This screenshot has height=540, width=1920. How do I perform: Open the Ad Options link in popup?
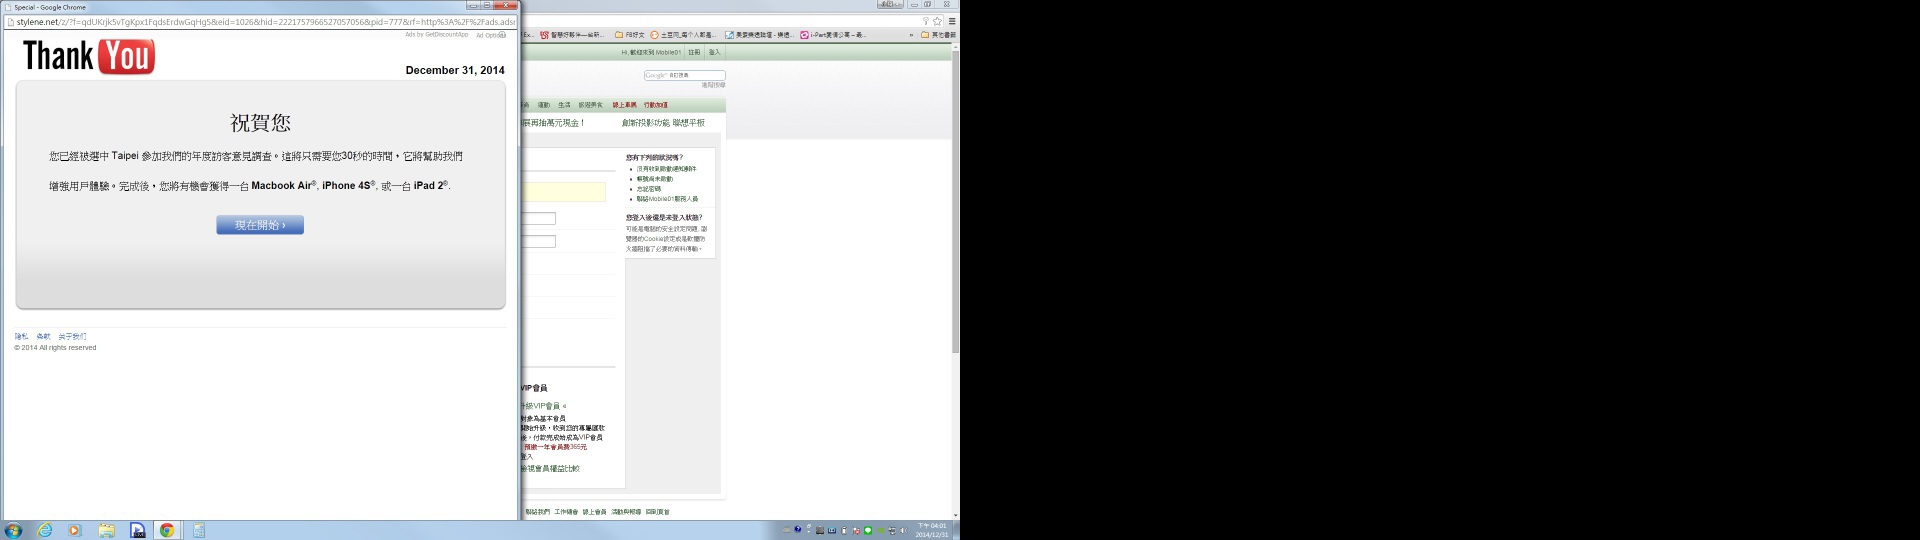pos(490,35)
